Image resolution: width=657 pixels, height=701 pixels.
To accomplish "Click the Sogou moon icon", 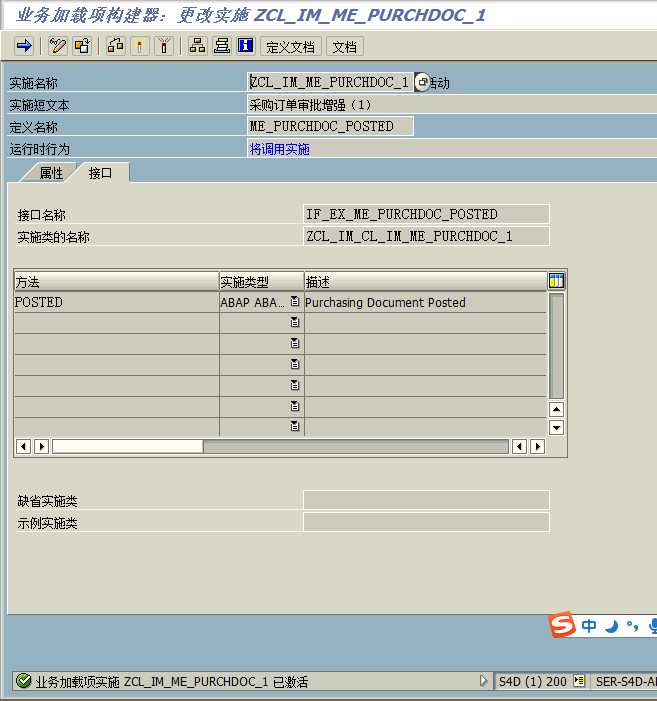I will tap(611, 626).
